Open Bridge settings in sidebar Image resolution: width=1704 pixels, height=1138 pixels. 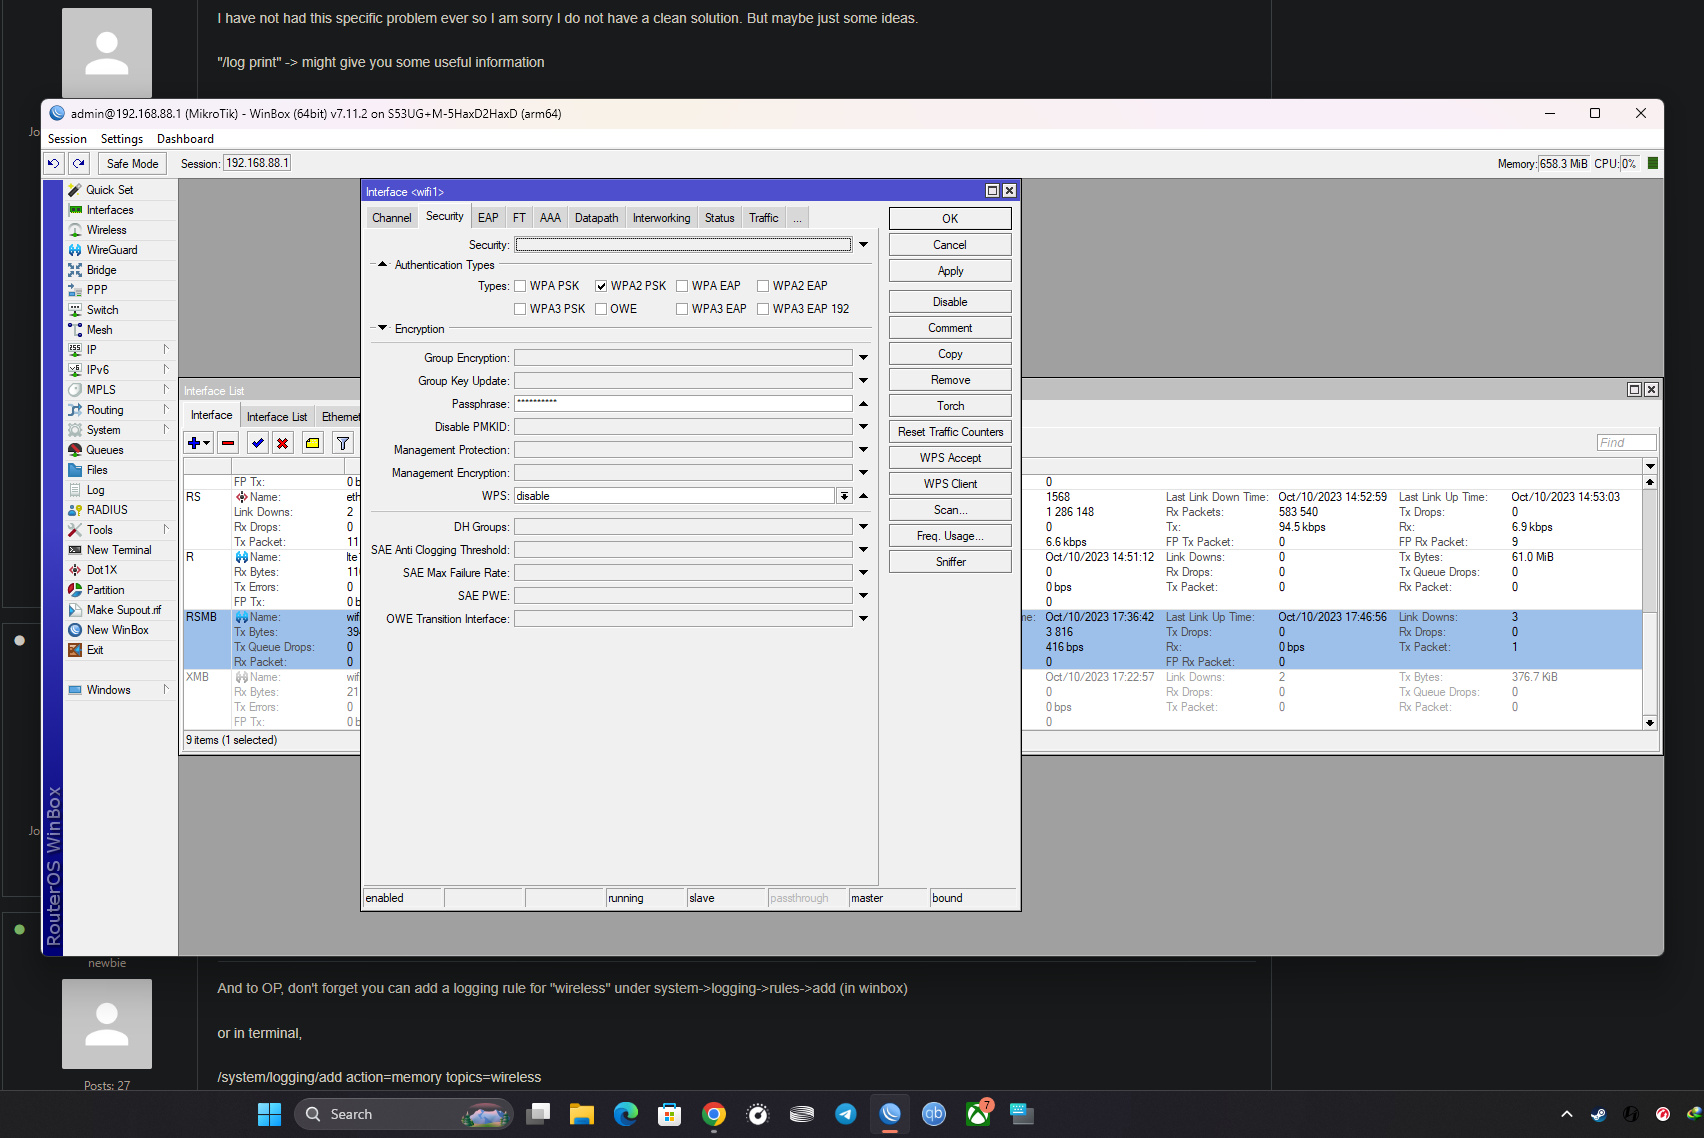point(101,270)
